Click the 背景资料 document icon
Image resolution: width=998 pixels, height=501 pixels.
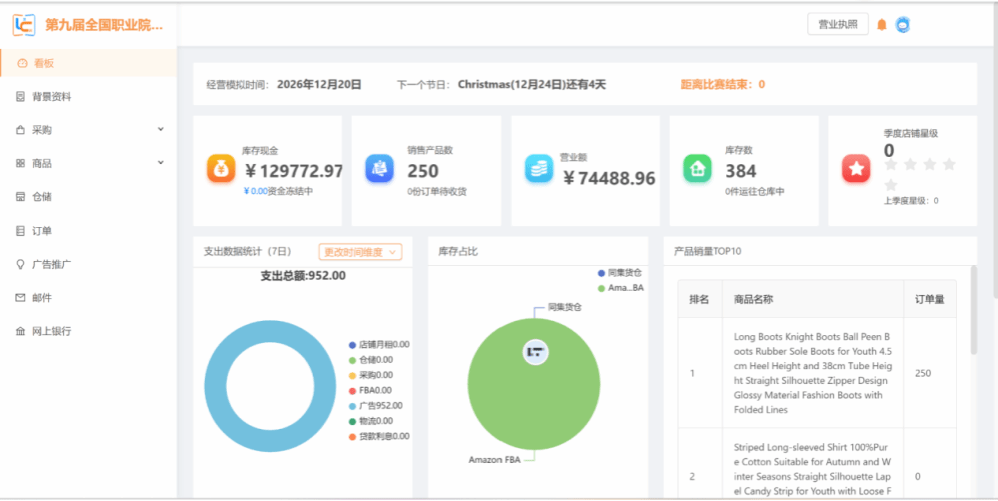coord(20,97)
